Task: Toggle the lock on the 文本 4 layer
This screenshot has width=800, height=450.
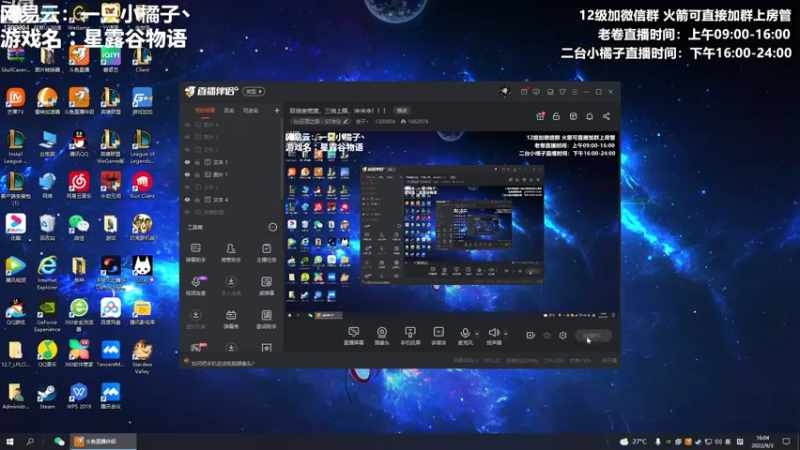Action: click(x=197, y=199)
